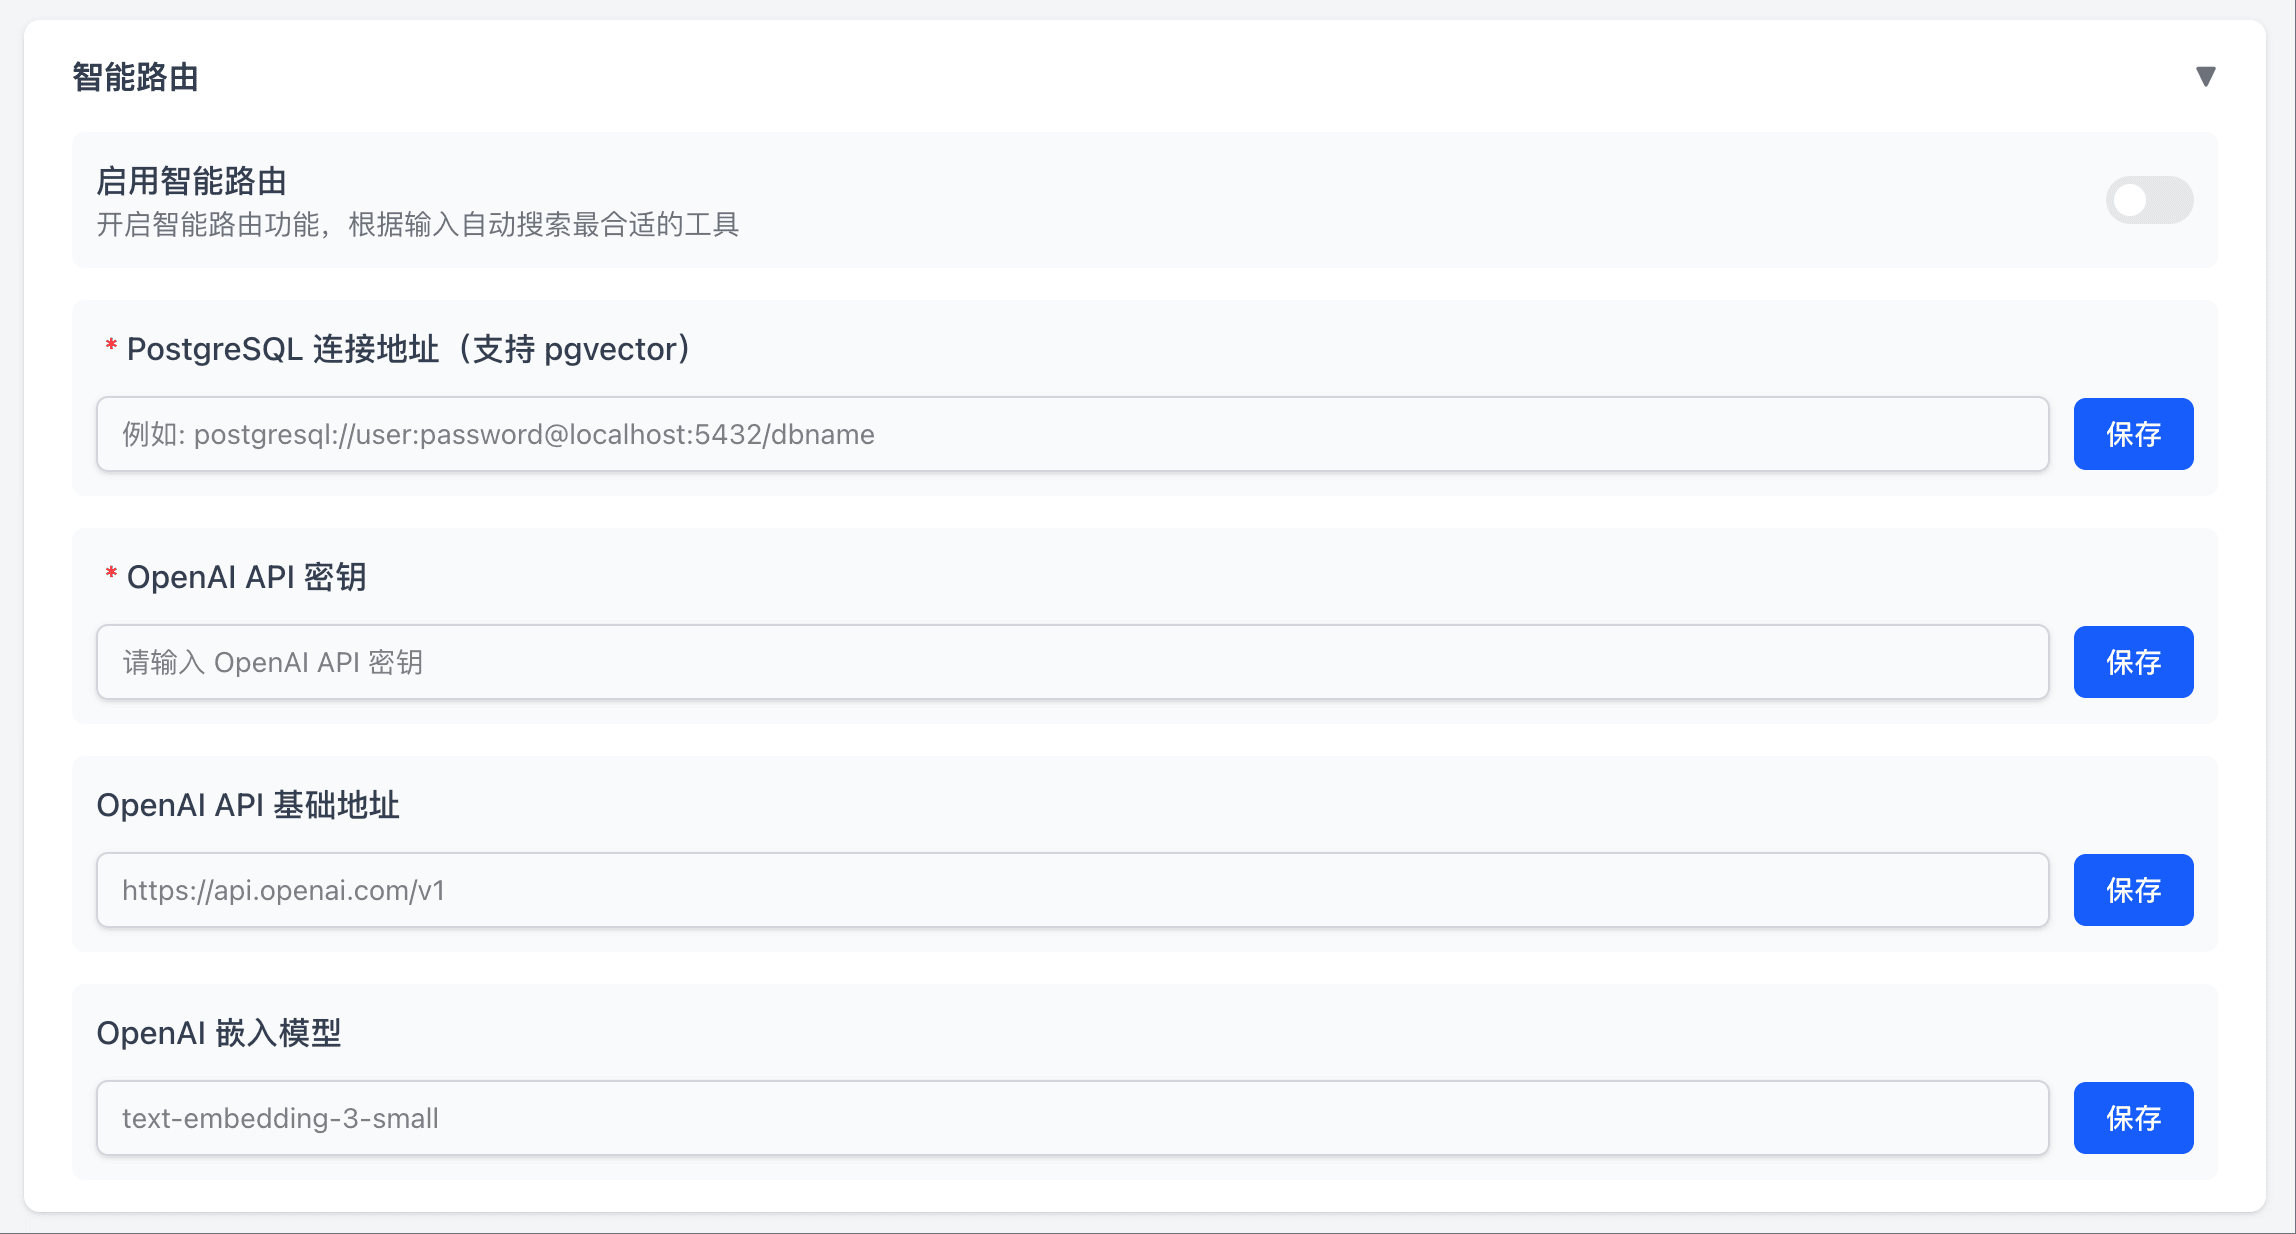Collapse the 智能路由 section with the triangle
The width and height of the screenshot is (2296, 1234).
point(2205,77)
